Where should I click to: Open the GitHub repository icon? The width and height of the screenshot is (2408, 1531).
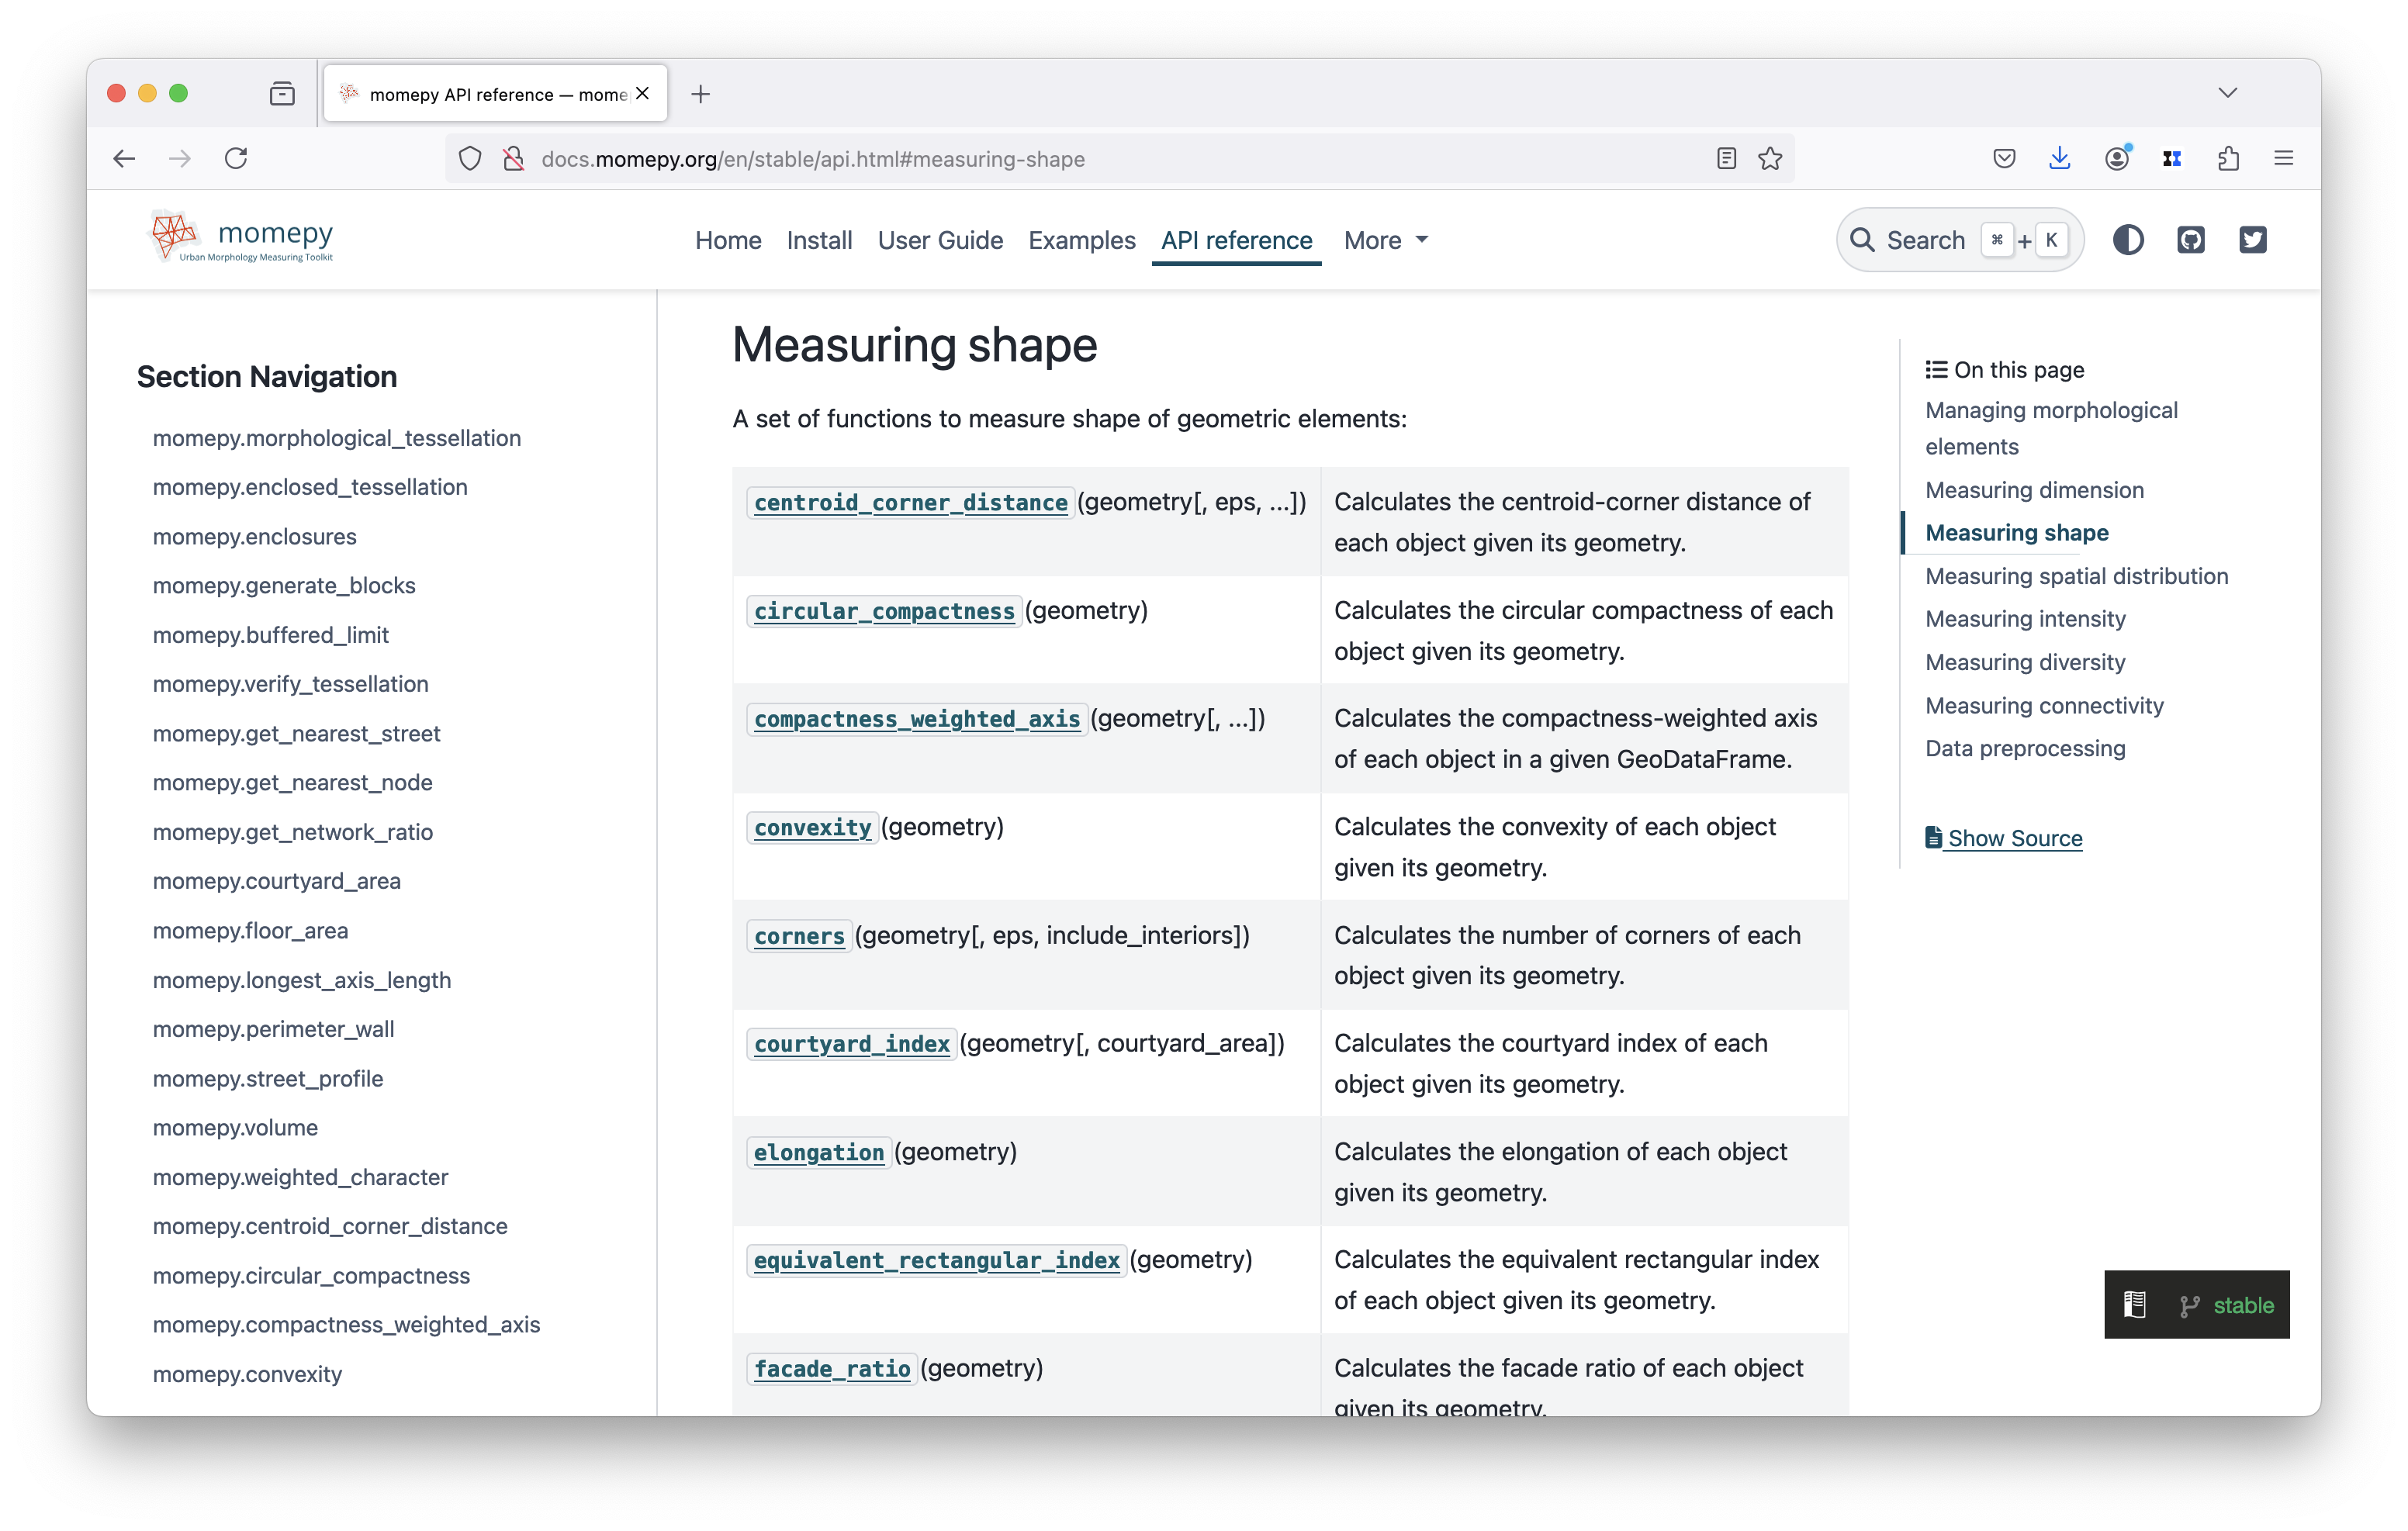(x=2190, y=240)
